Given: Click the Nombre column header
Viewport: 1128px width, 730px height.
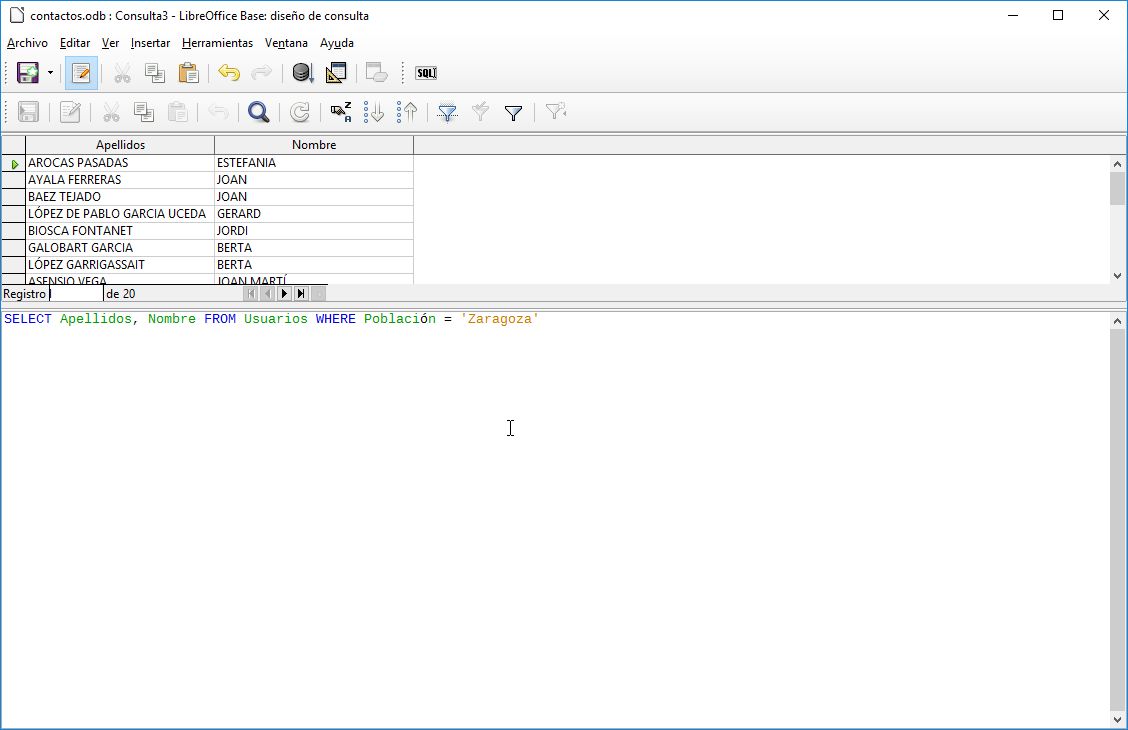Looking at the screenshot, I should (314, 145).
